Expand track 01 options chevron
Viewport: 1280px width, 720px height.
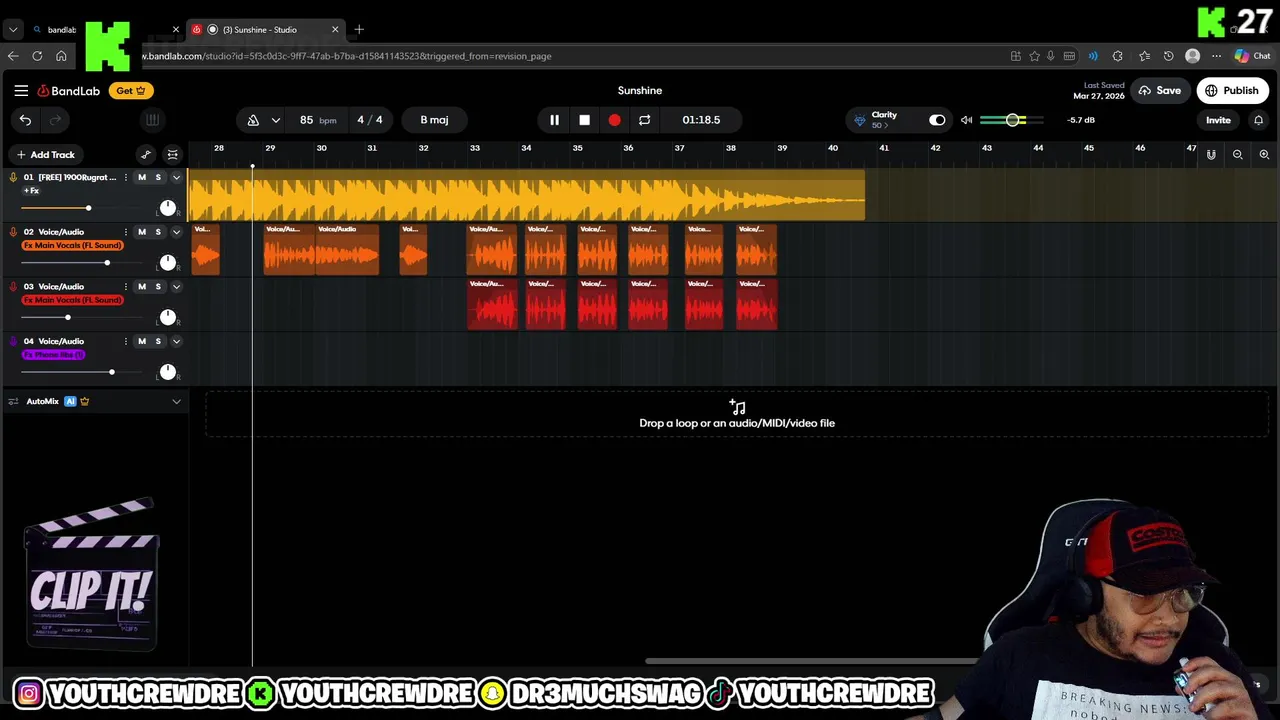(x=176, y=178)
